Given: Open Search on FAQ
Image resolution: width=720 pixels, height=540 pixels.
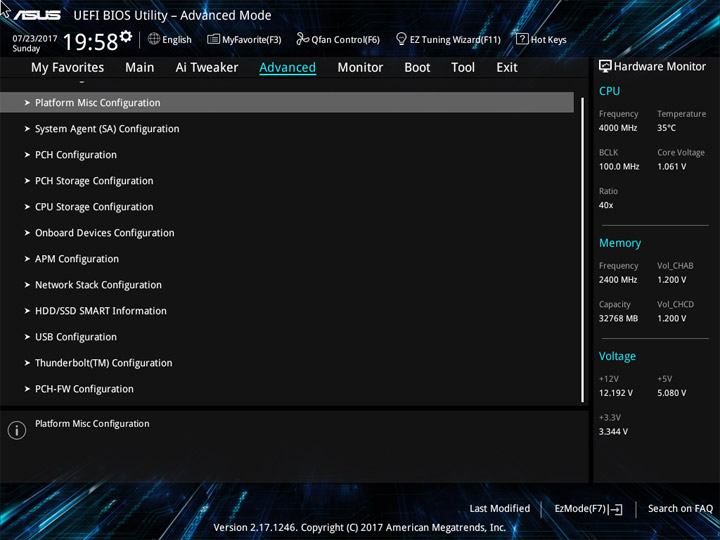Looking at the screenshot, I should click(680, 509).
